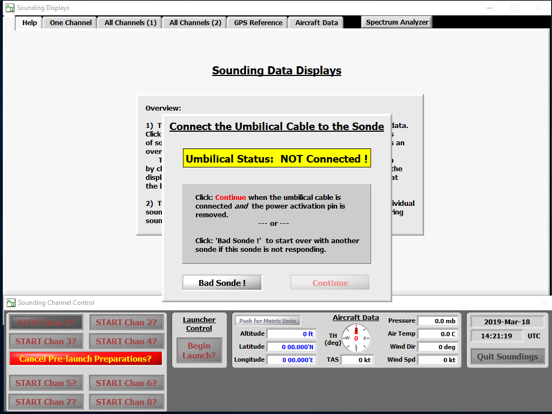The width and height of the screenshot is (552, 414).
Task: Click the Sounding Channel Control window icon
Action: (x=11, y=302)
